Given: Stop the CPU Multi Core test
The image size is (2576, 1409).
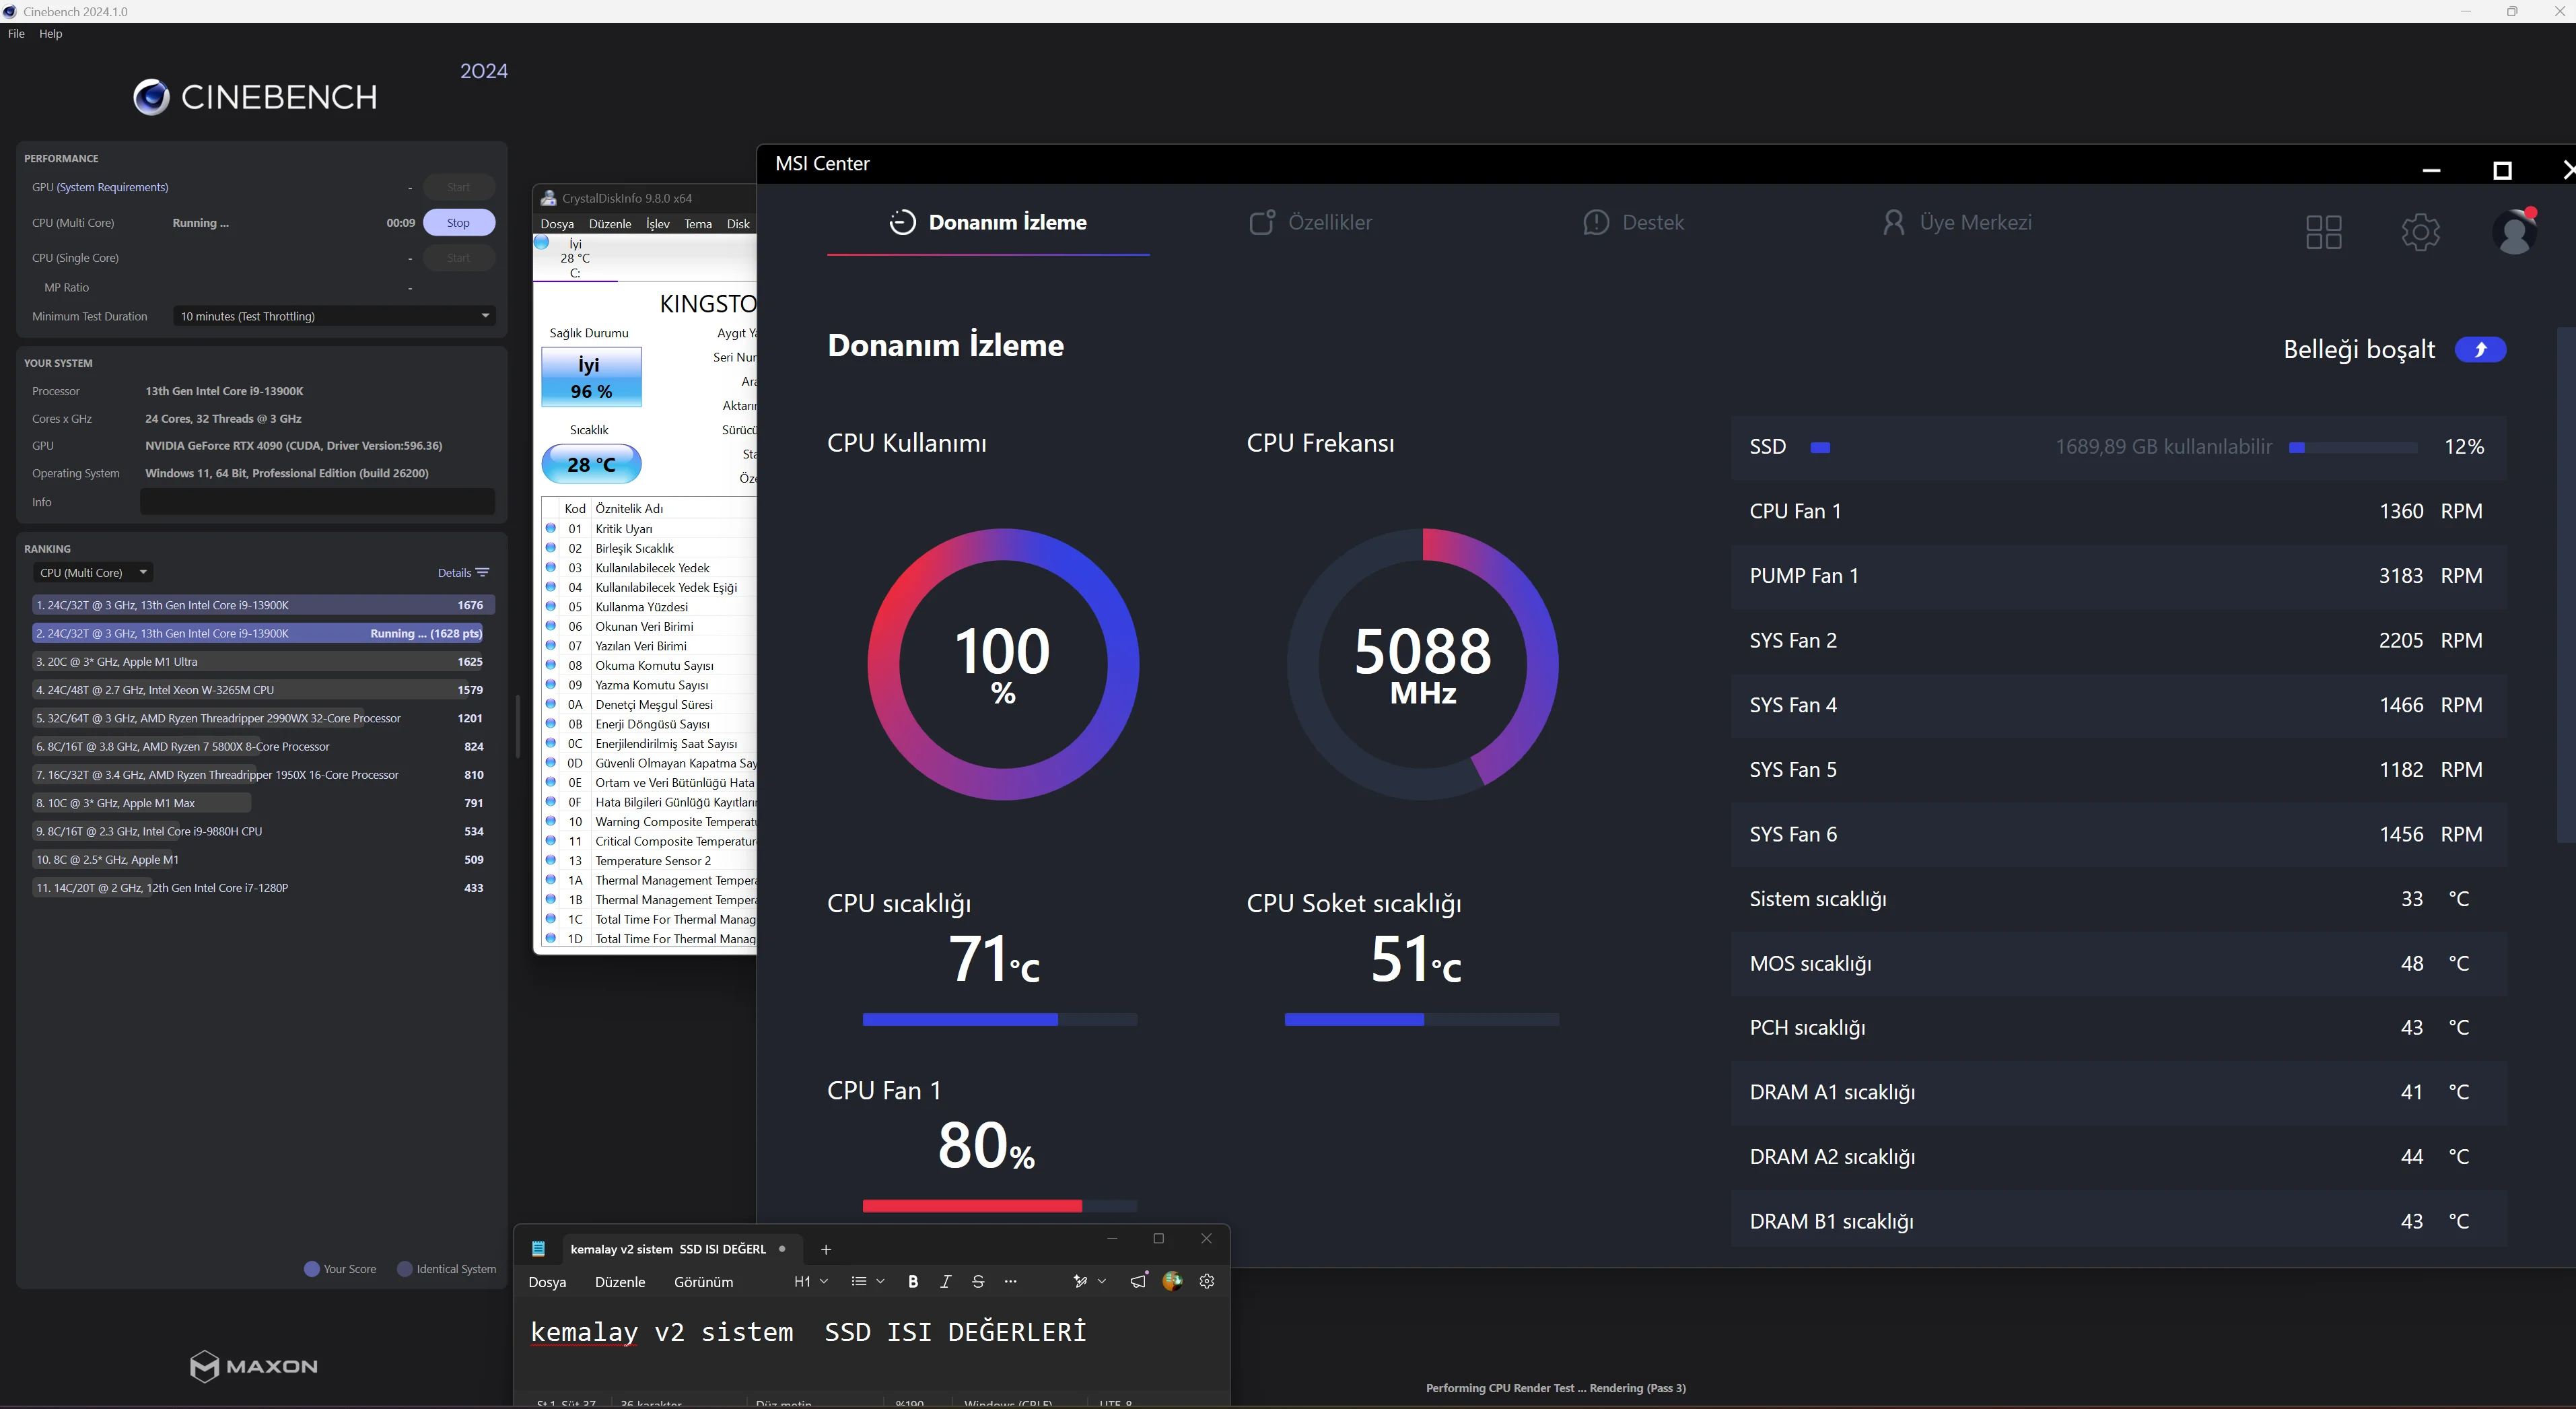Looking at the screenshot, I should 458,222.
